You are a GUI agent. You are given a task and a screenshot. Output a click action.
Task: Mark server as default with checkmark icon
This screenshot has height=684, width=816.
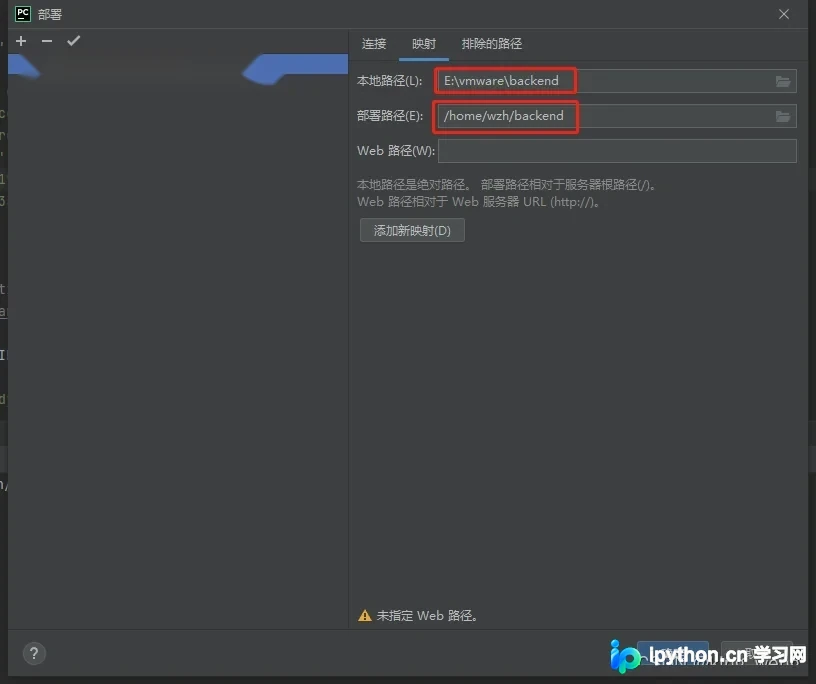[73, 41]
